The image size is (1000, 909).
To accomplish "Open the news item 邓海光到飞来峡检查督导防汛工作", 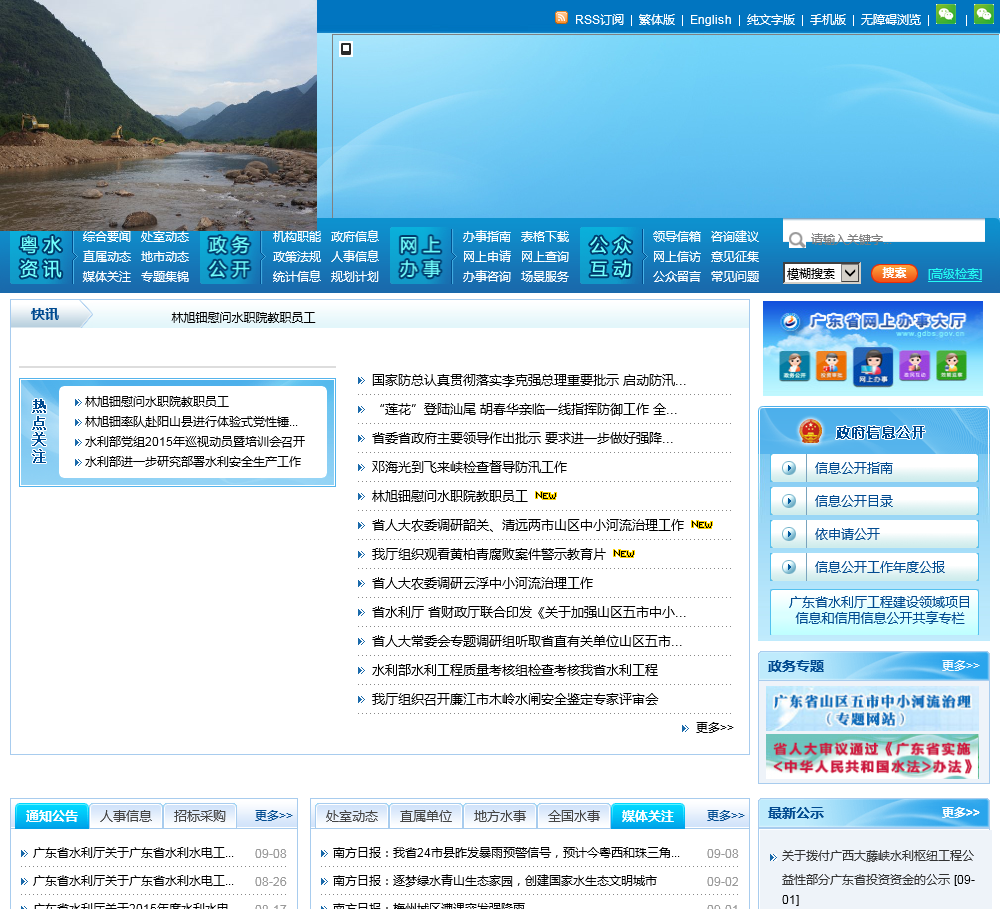I will click(469, 467).
